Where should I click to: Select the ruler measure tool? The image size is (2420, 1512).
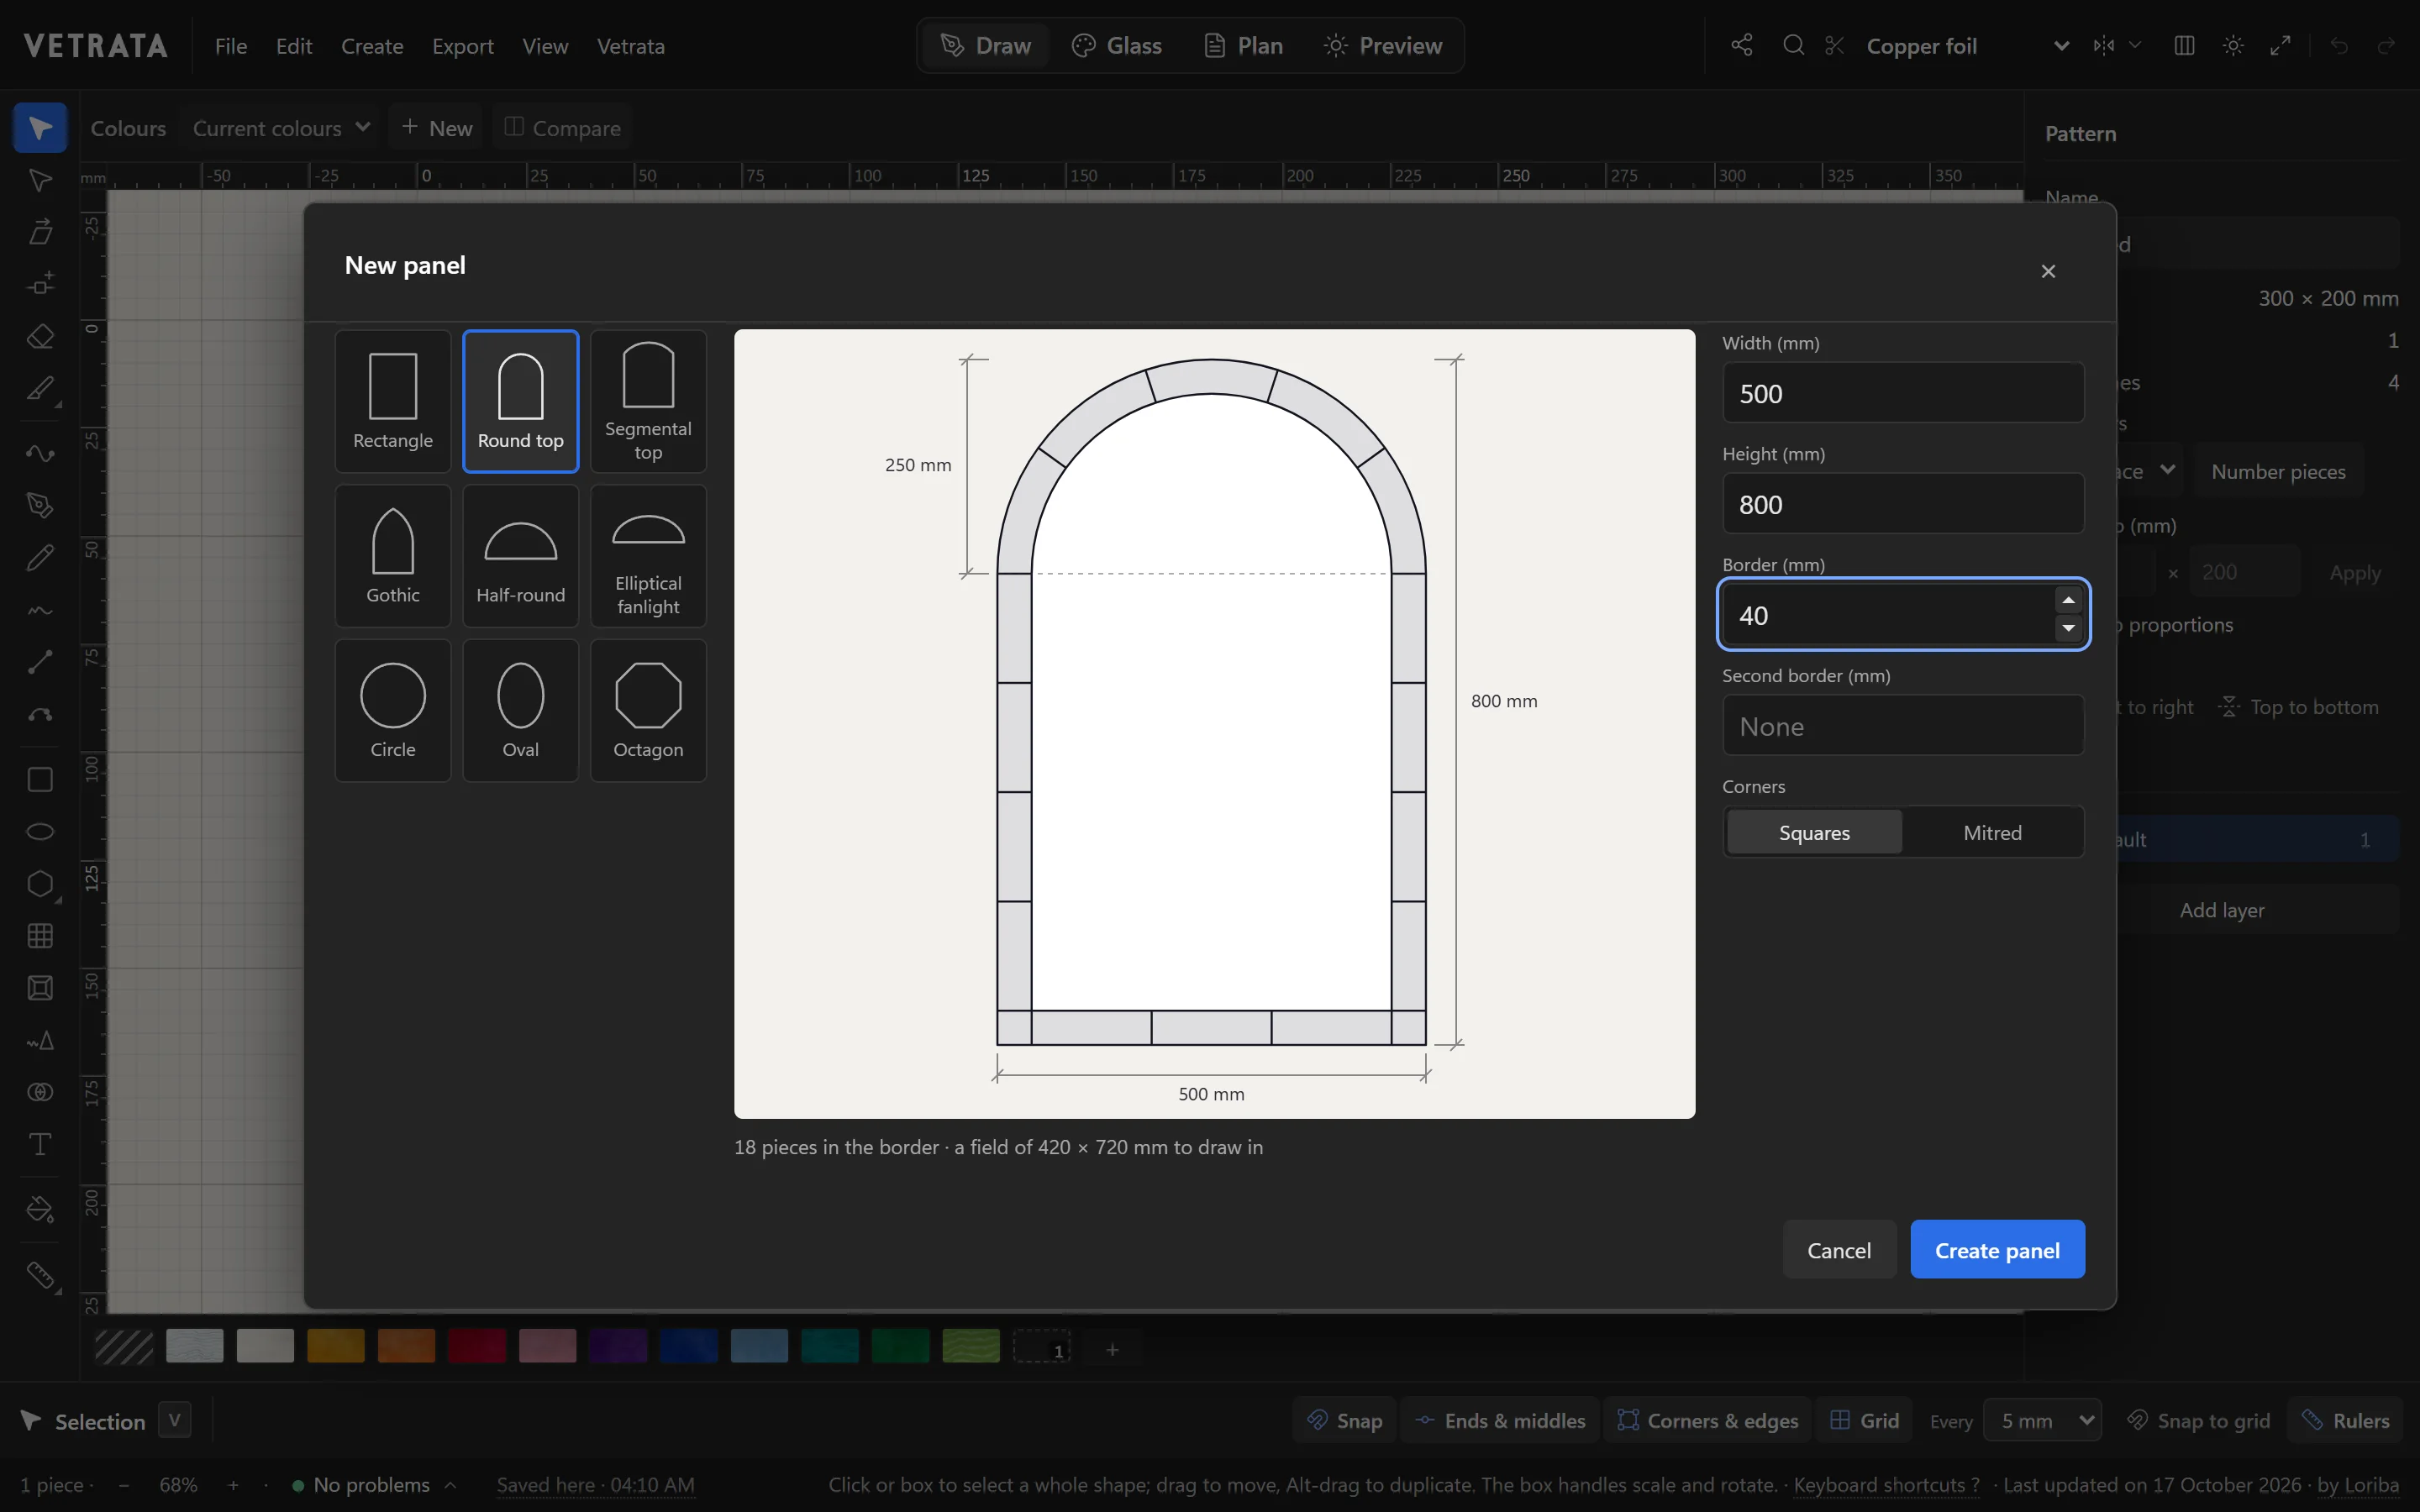[40, 1275]
